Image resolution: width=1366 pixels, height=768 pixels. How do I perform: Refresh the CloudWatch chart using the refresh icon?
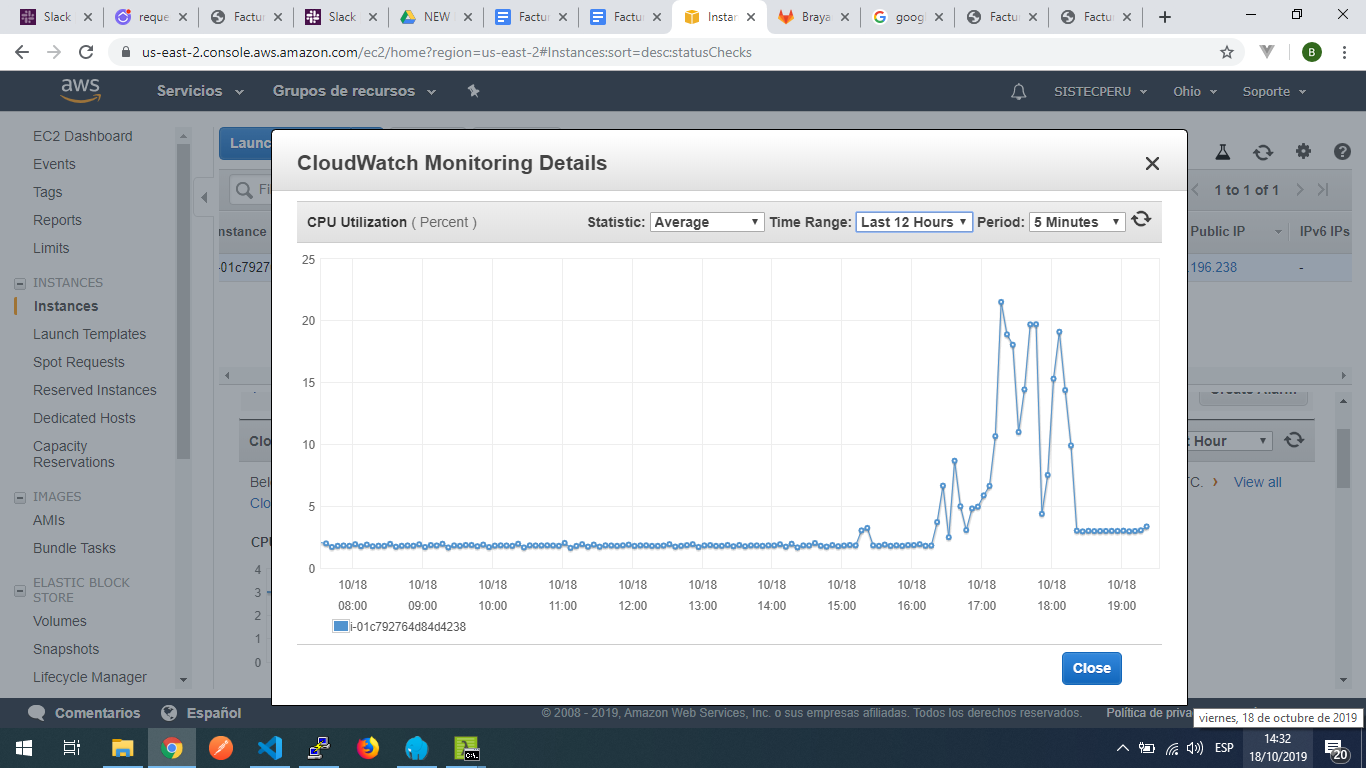pyautogui.click(x=1141, y=220)
